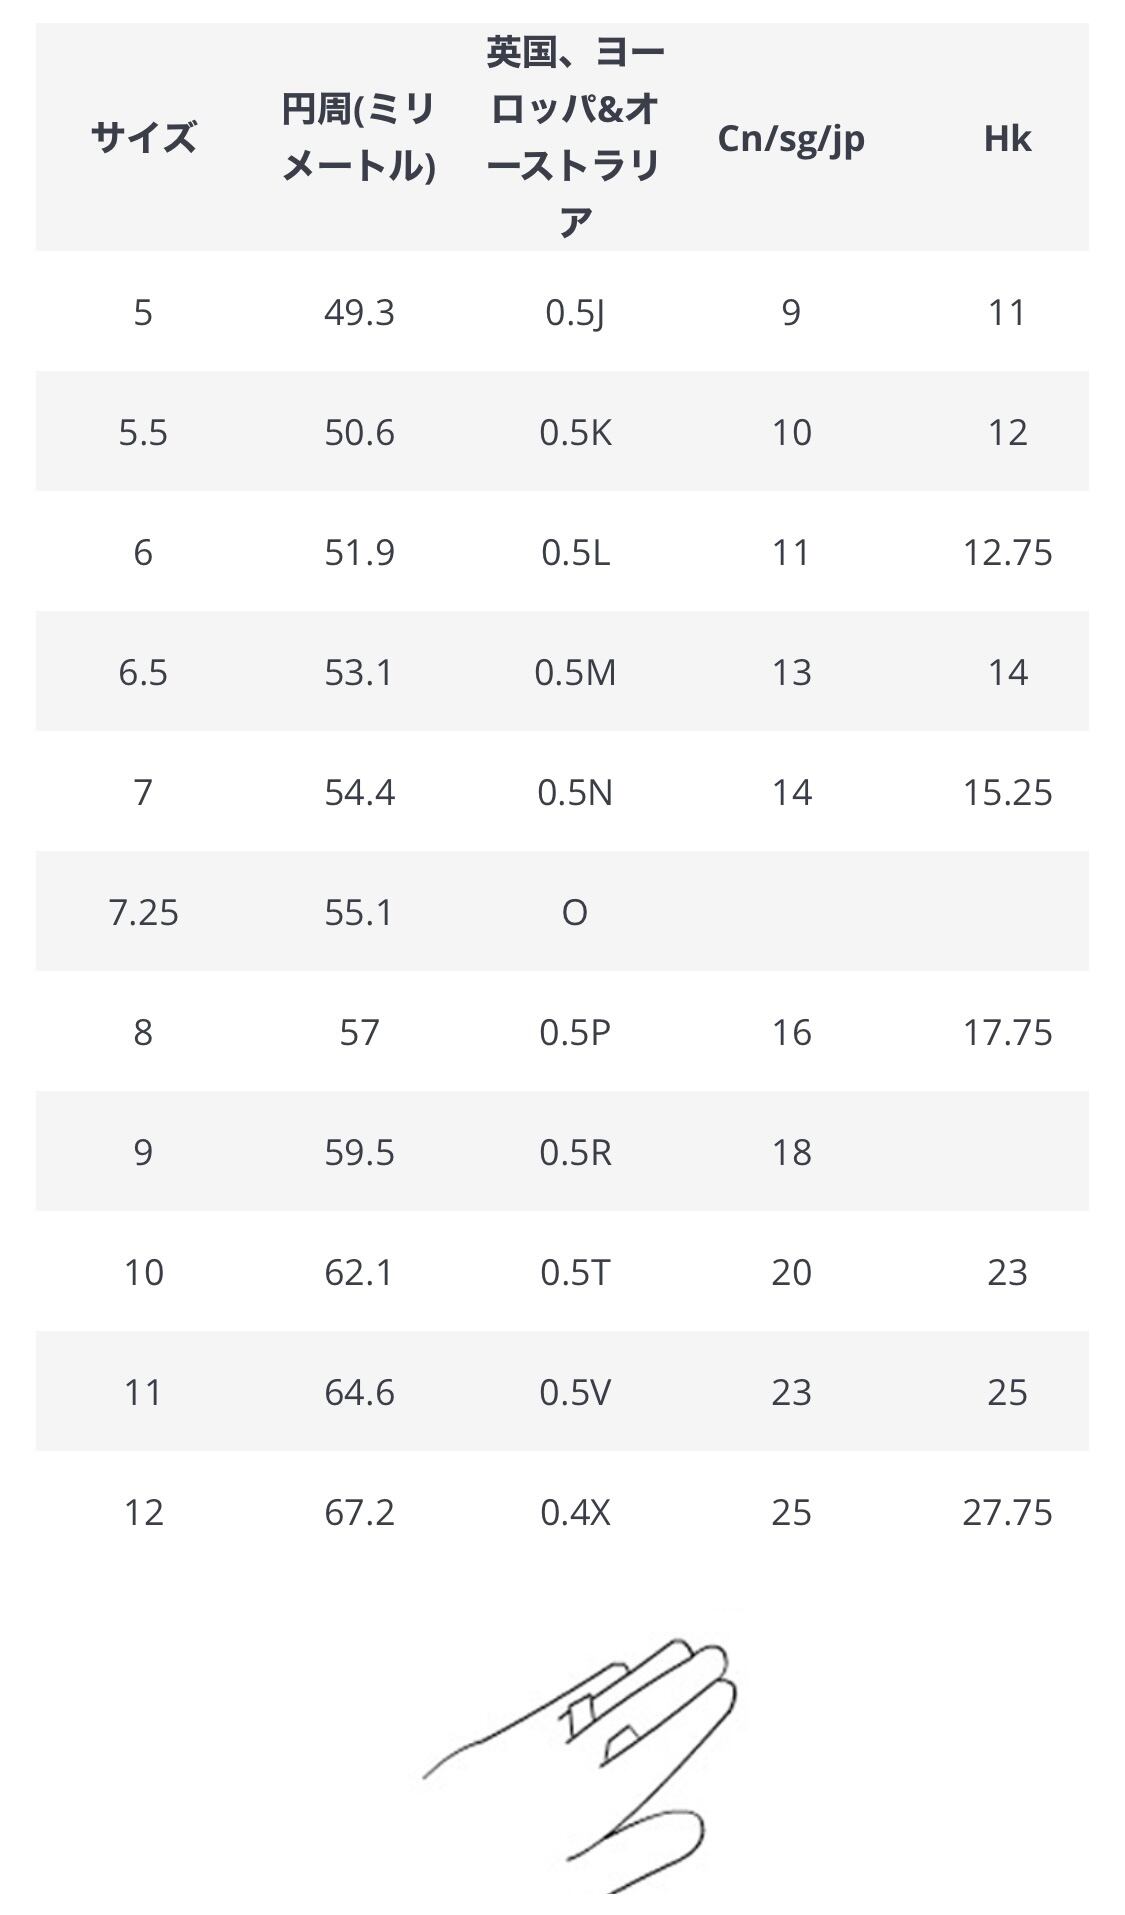Click the 54.4 circumference value

(x=359, y=793)
